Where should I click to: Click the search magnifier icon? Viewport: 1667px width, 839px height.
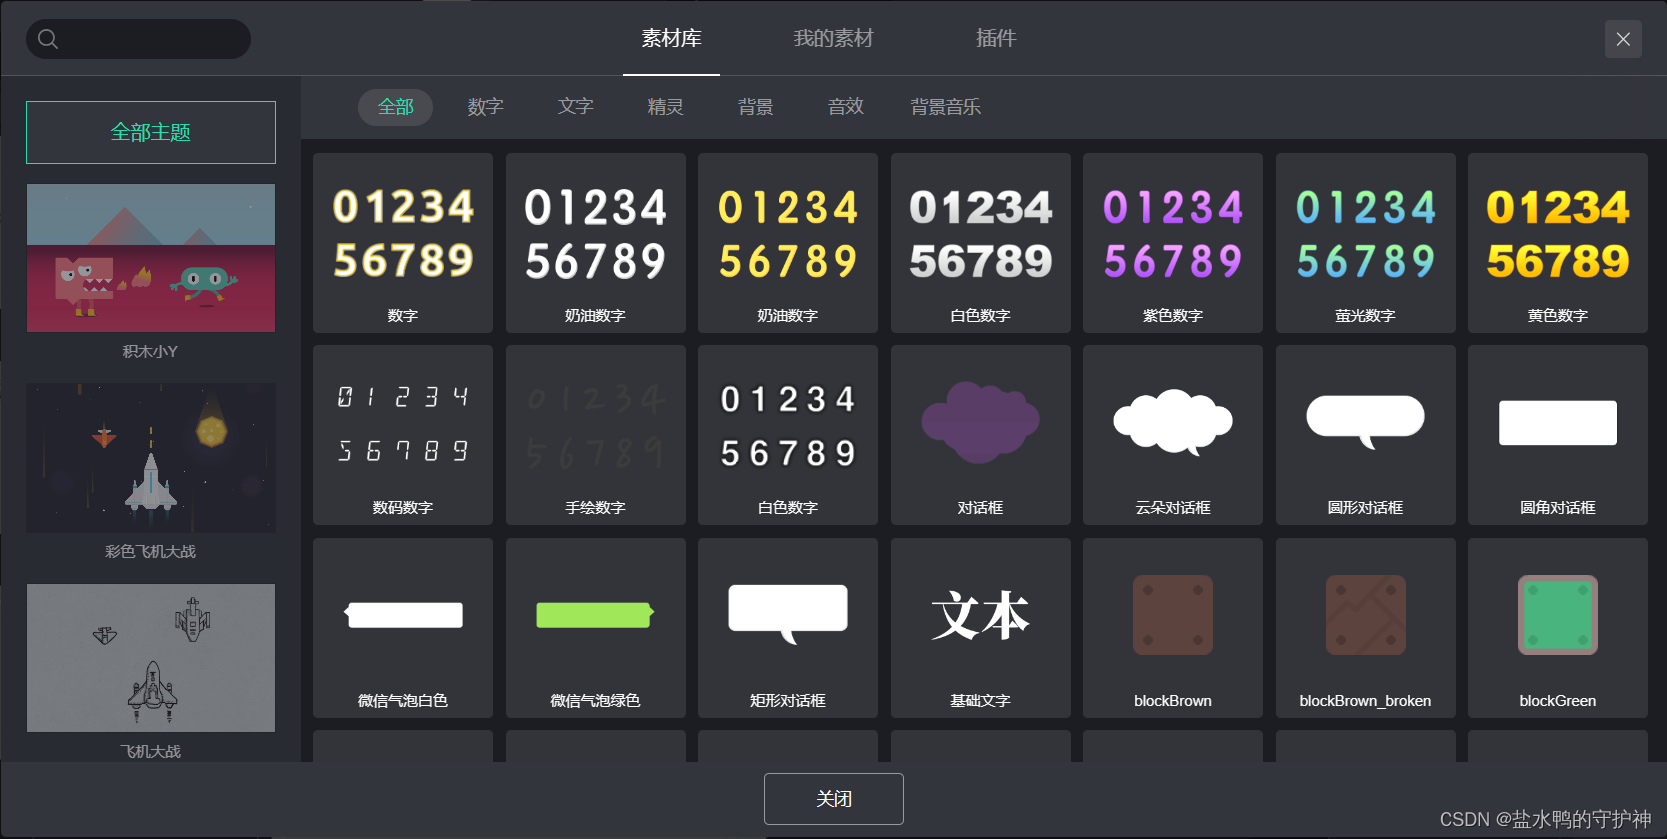48,39
